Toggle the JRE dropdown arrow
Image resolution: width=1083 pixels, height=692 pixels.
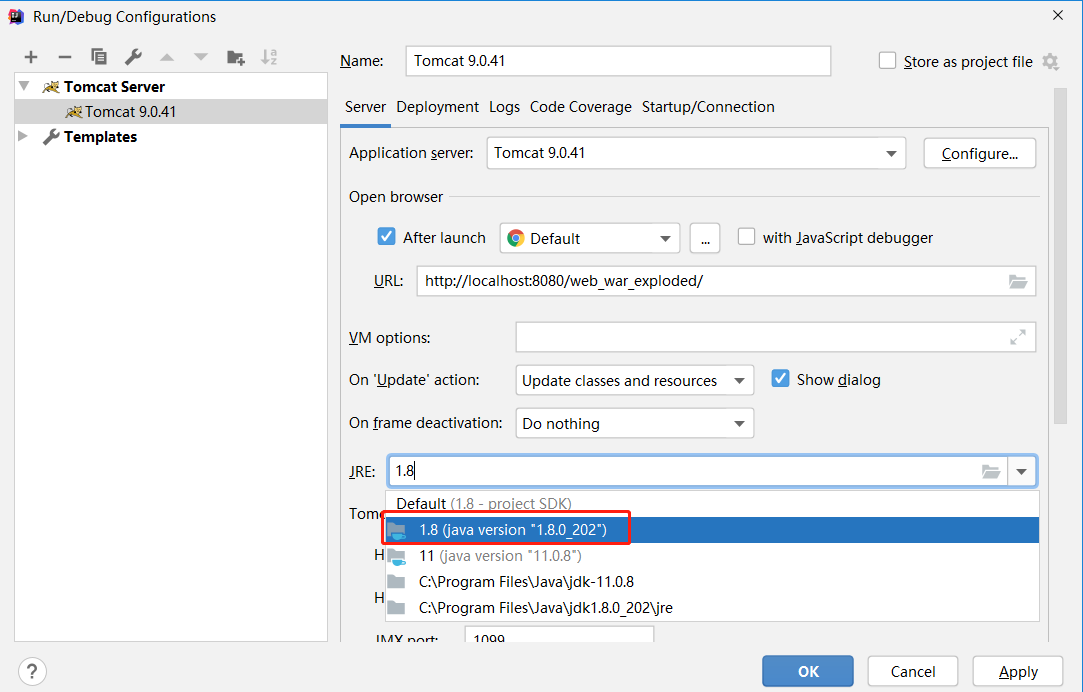pos(1022,472)
